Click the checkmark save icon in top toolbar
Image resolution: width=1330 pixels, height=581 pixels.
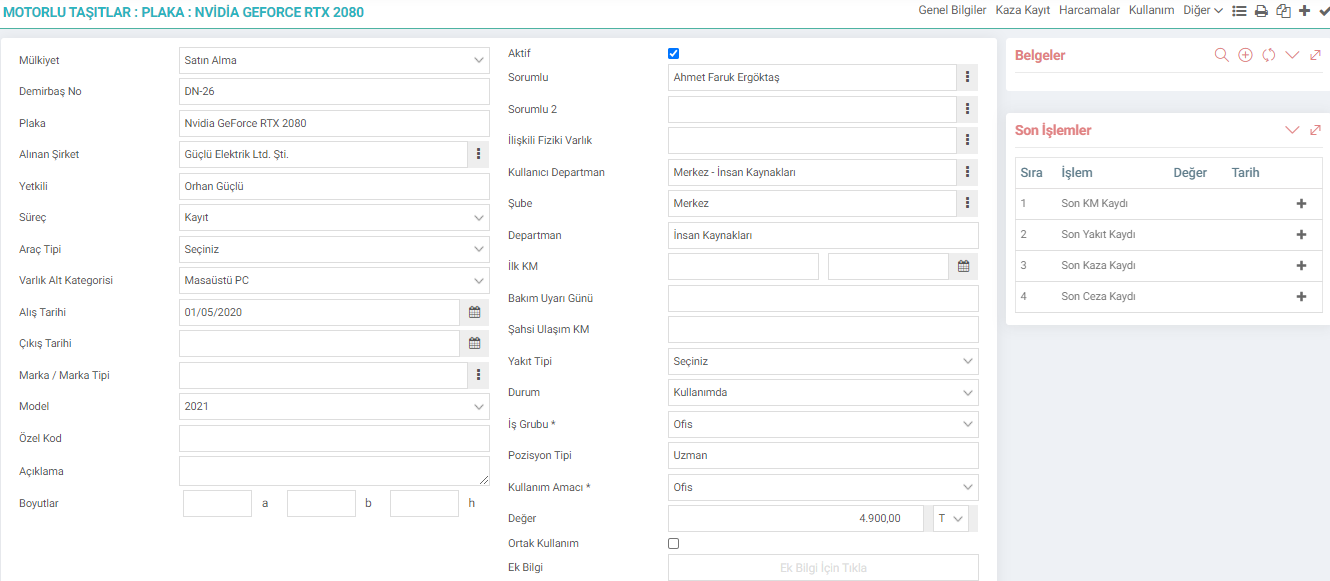click(x=1323, y=11)
